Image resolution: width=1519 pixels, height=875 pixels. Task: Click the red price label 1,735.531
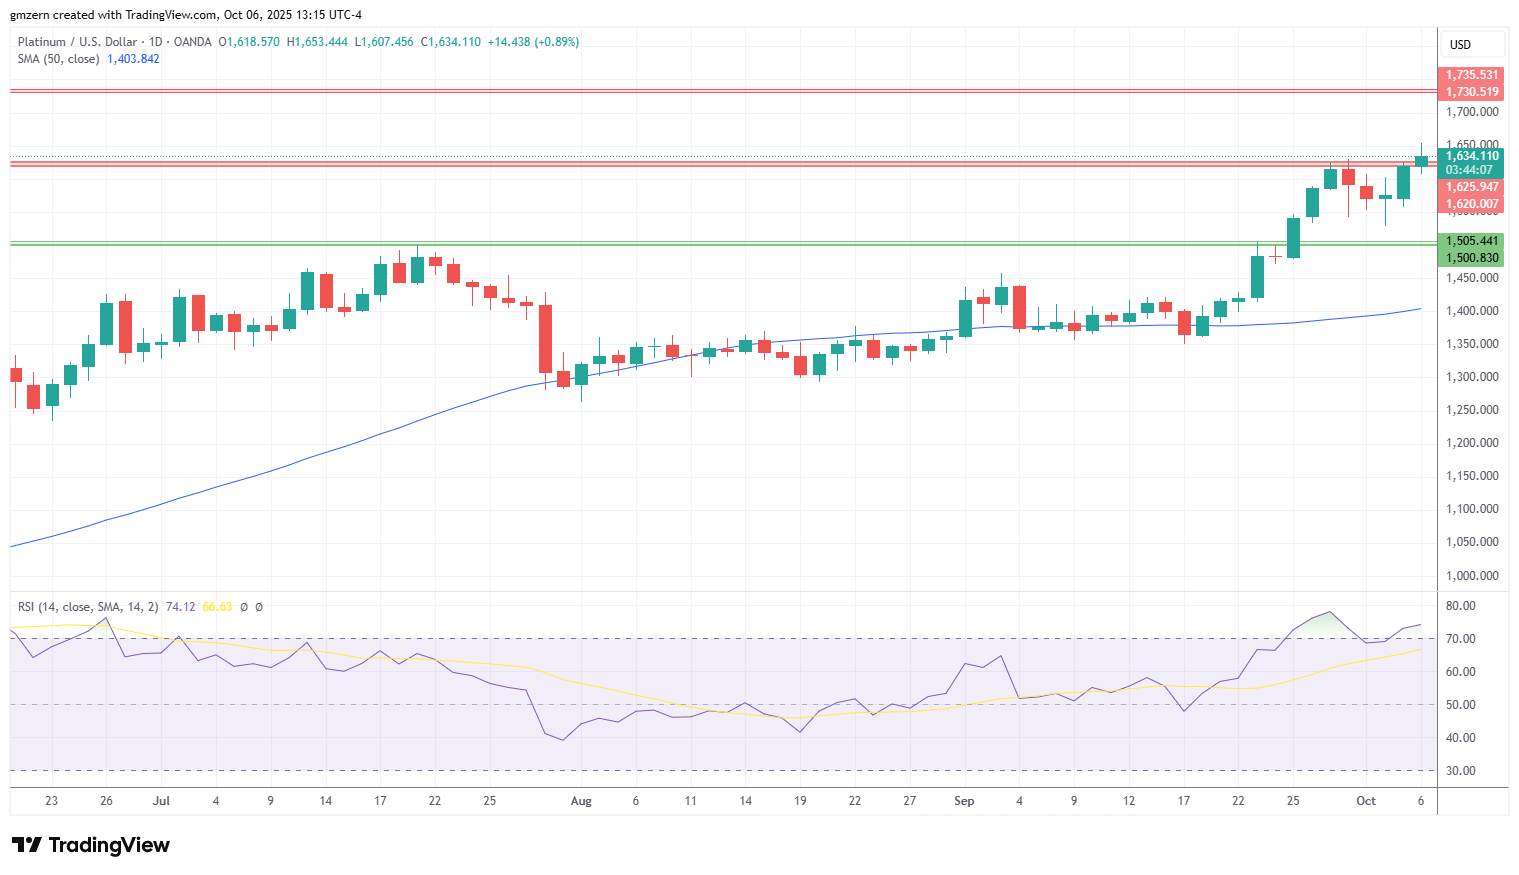click(x=1470, y=75)
